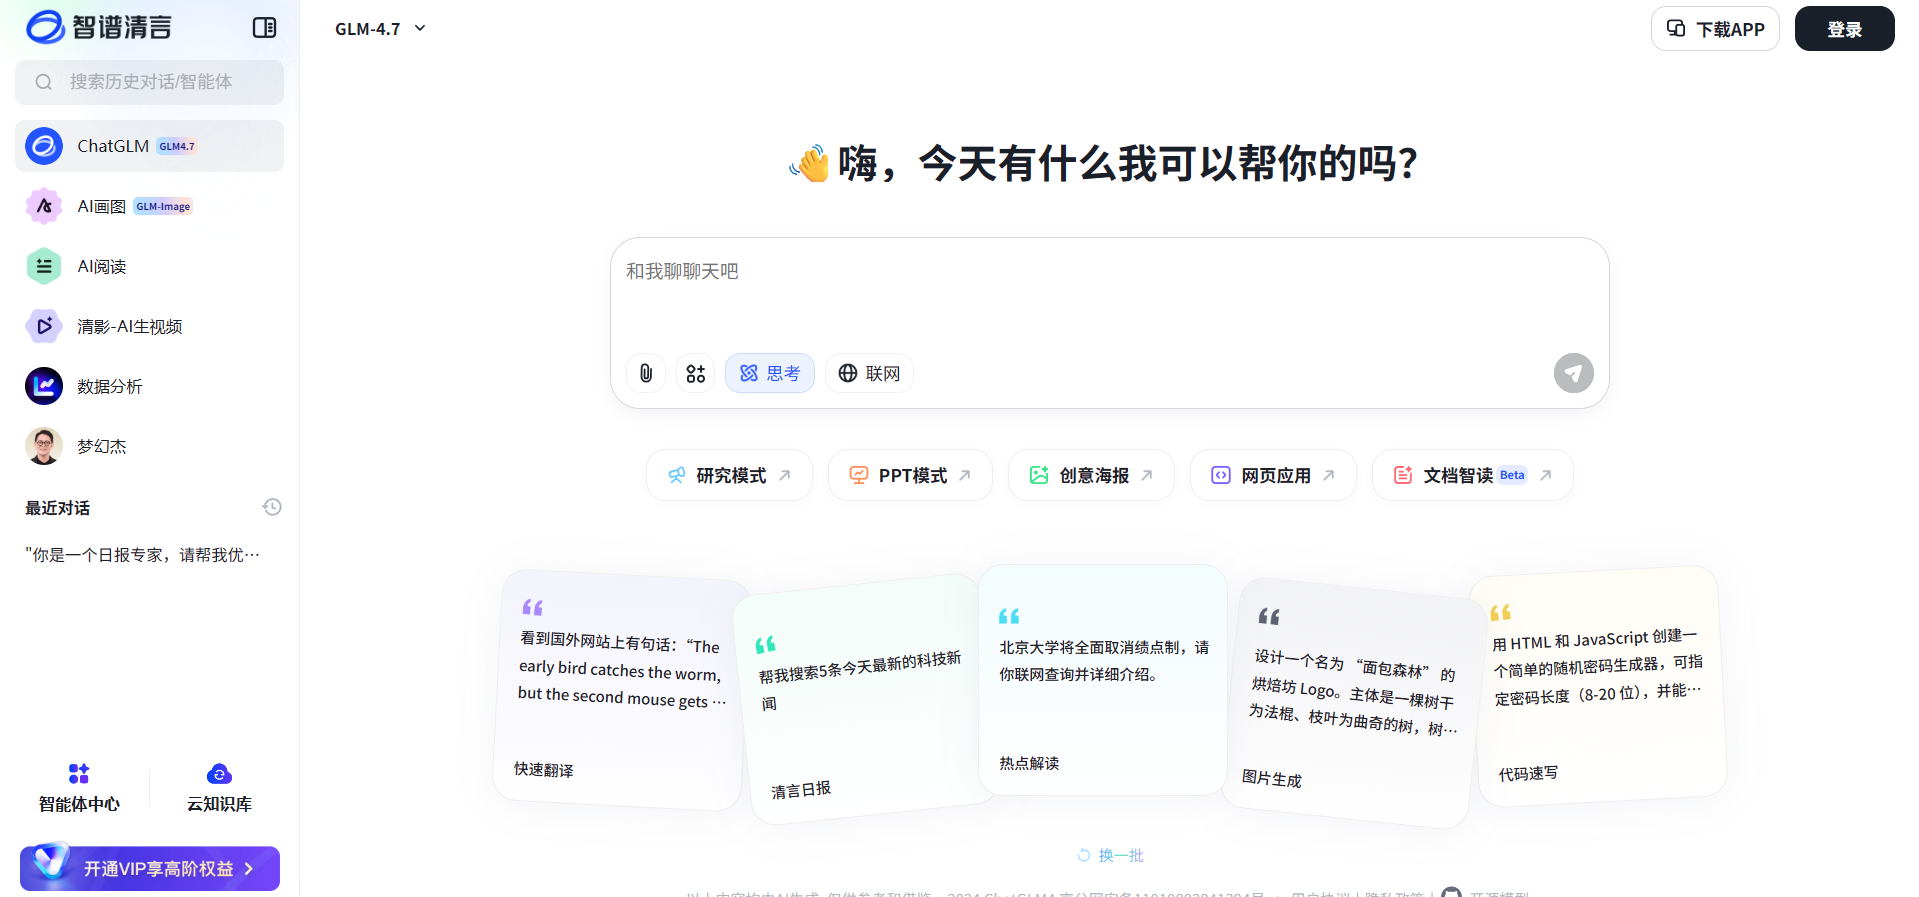
Task: Toggle 联网 web search
Action: [x=869, y=373]
